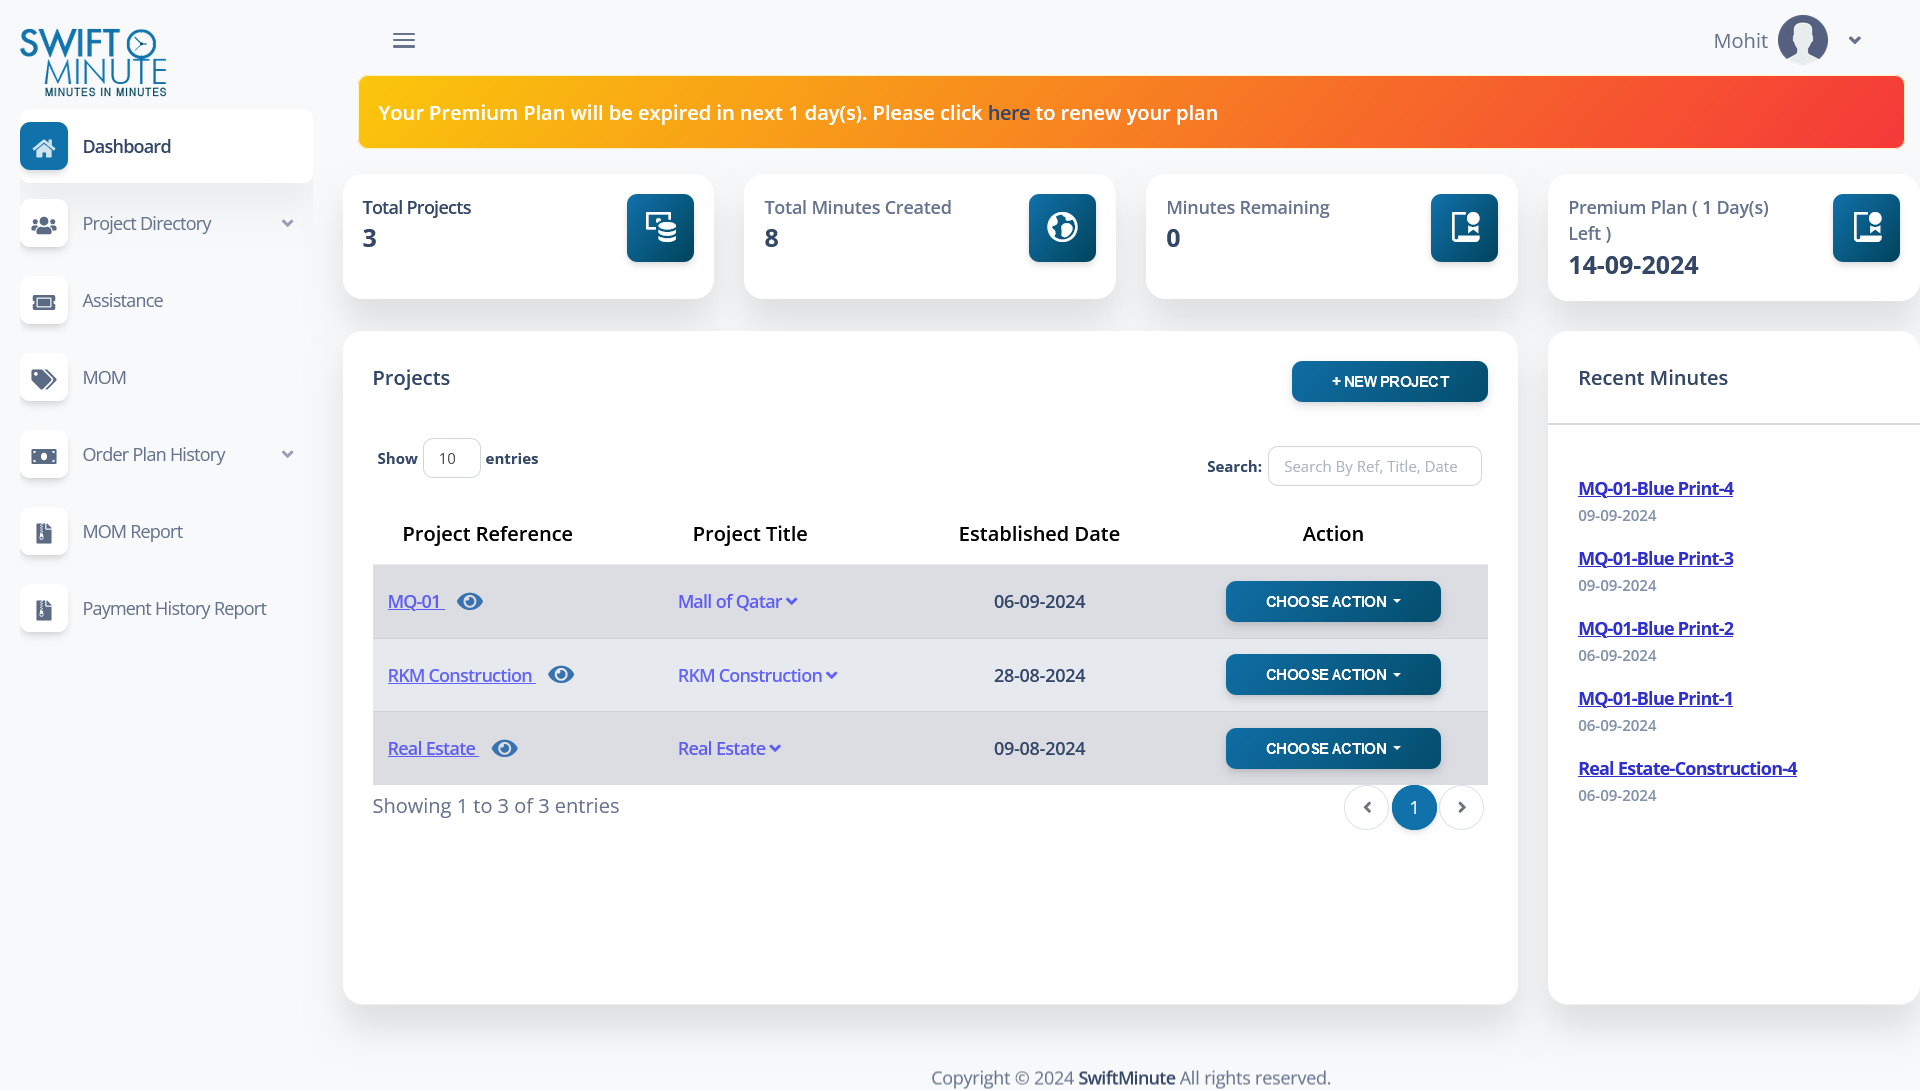Viewport: 1920px width, 1091px height.
Task: Open the Choose Action dropdown for MQ-01
Action: [x=1332, y=601]
